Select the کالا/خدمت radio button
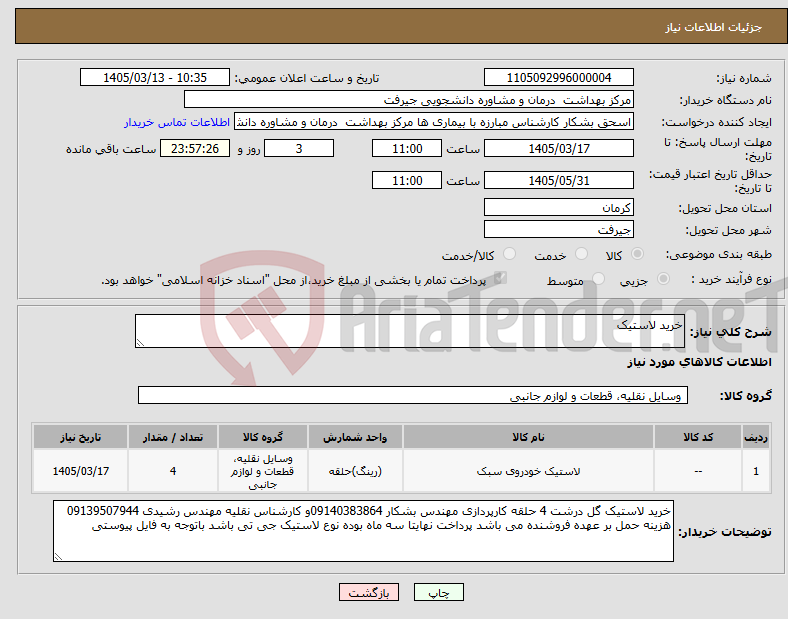788x619 pixels. tap(510, 254)
